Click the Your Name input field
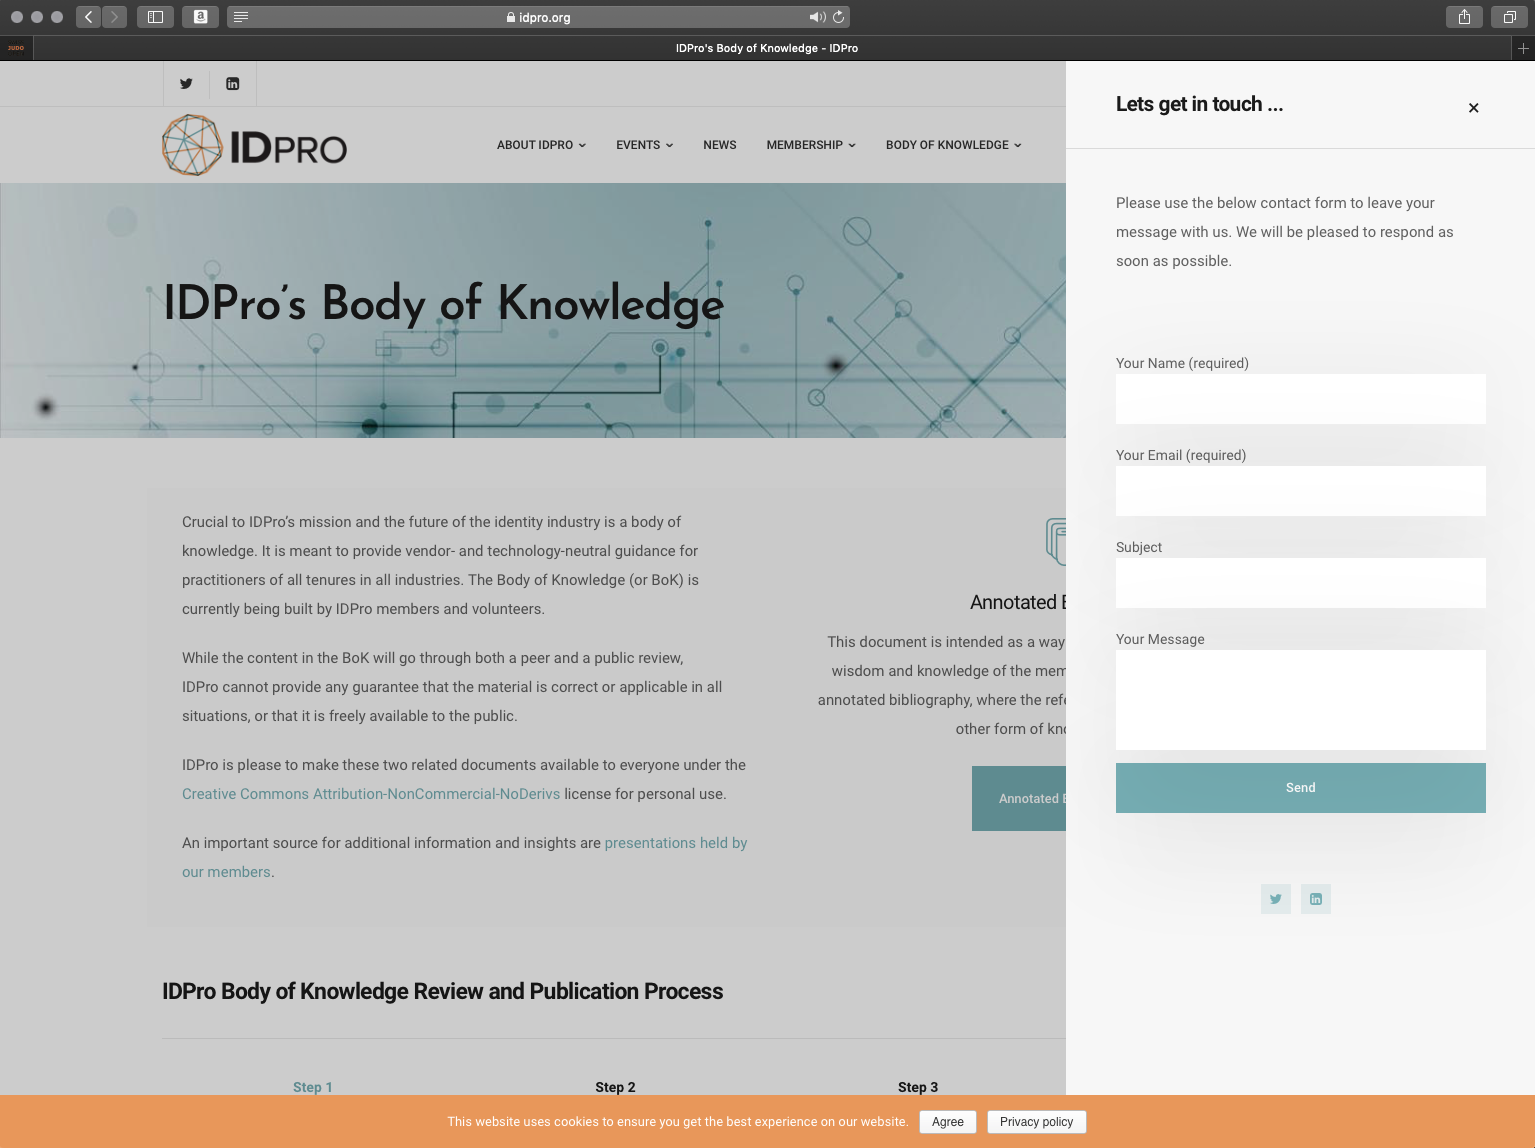The height and width of the screenshot is (1148, 1535). (x=1300, y=398)
